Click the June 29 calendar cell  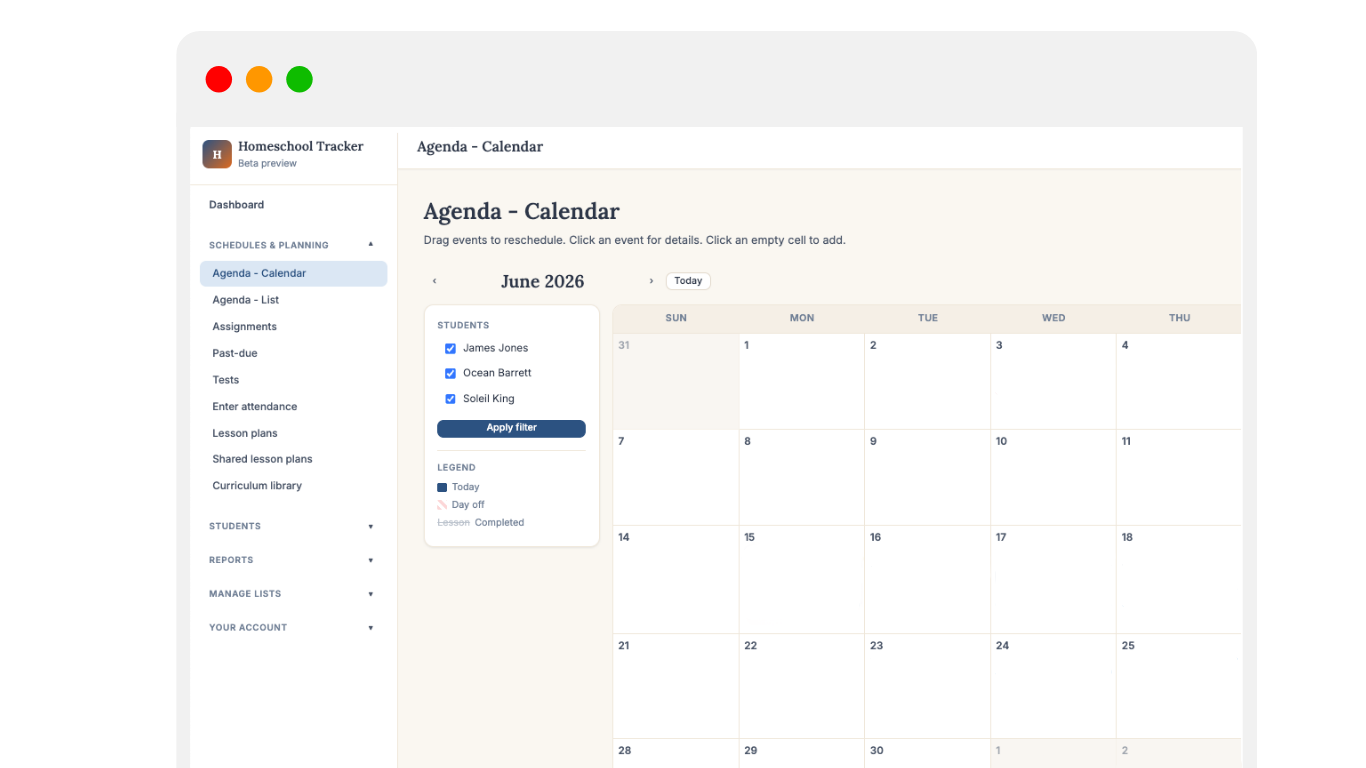802,754
